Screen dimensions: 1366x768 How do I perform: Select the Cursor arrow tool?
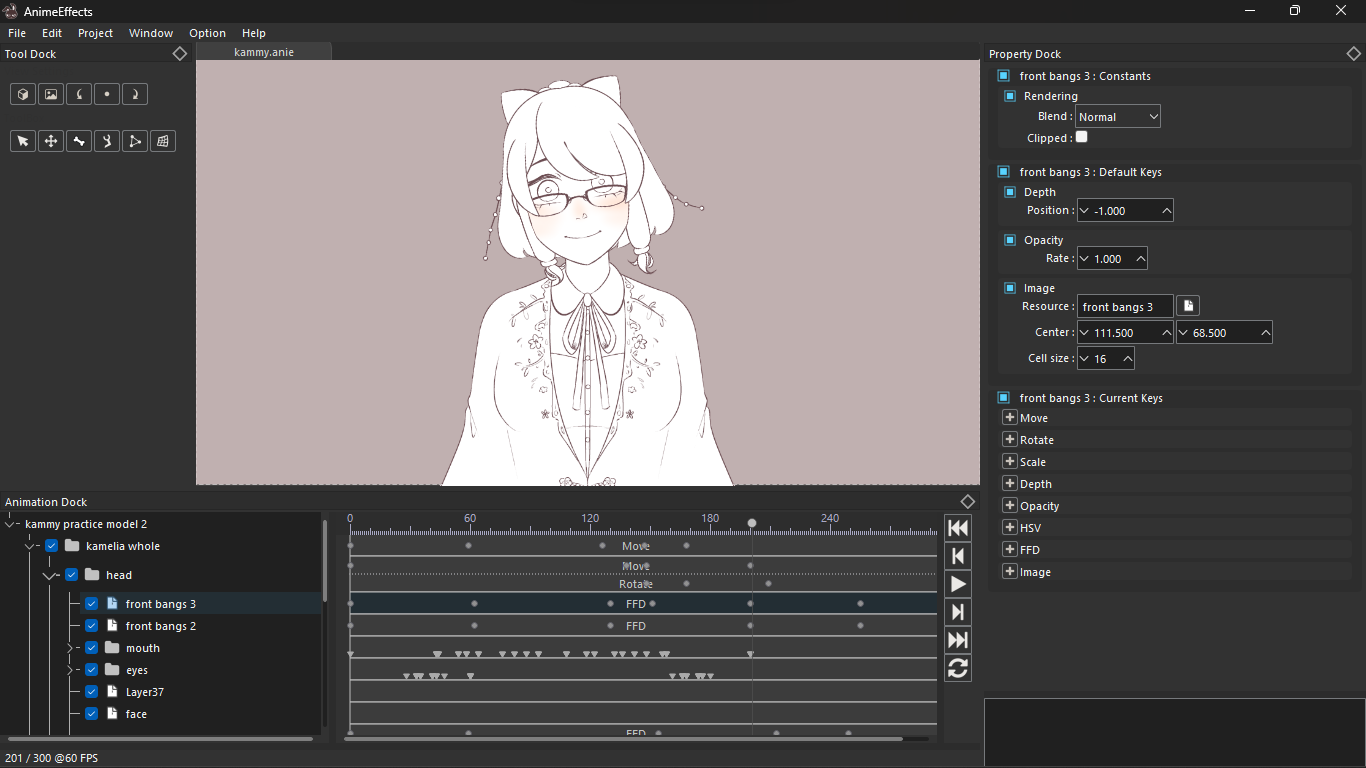[23, 141]
